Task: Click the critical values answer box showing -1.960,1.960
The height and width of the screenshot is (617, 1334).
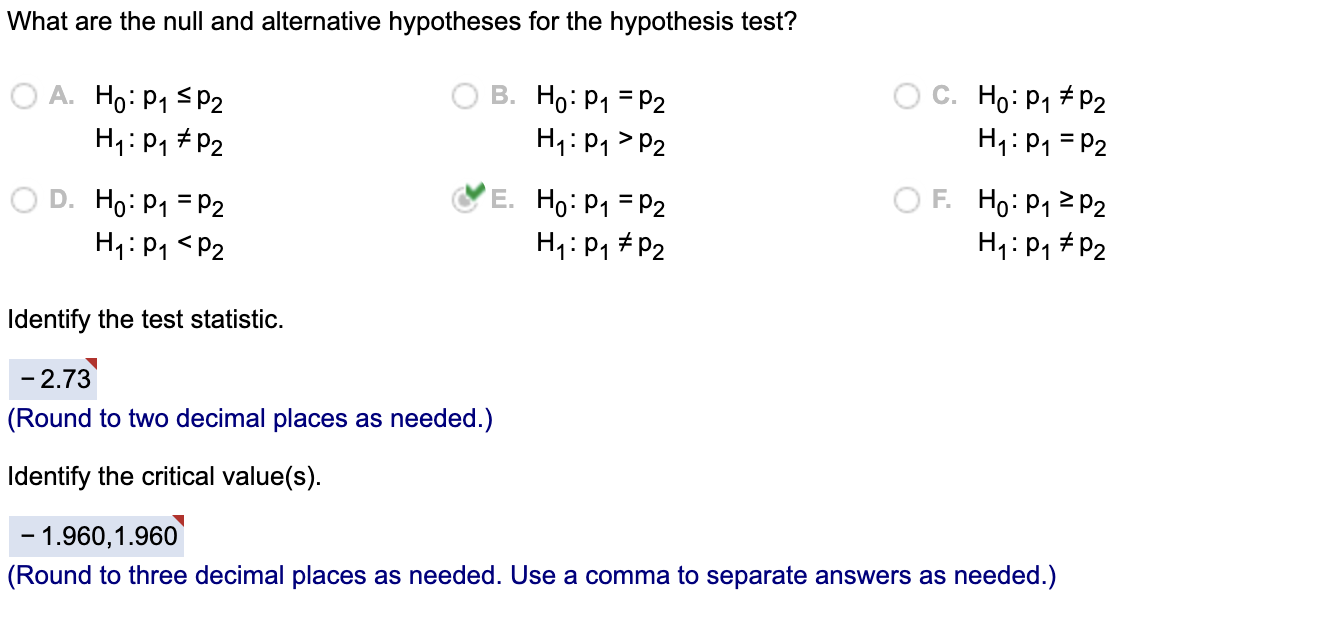Action: (94, 536)
